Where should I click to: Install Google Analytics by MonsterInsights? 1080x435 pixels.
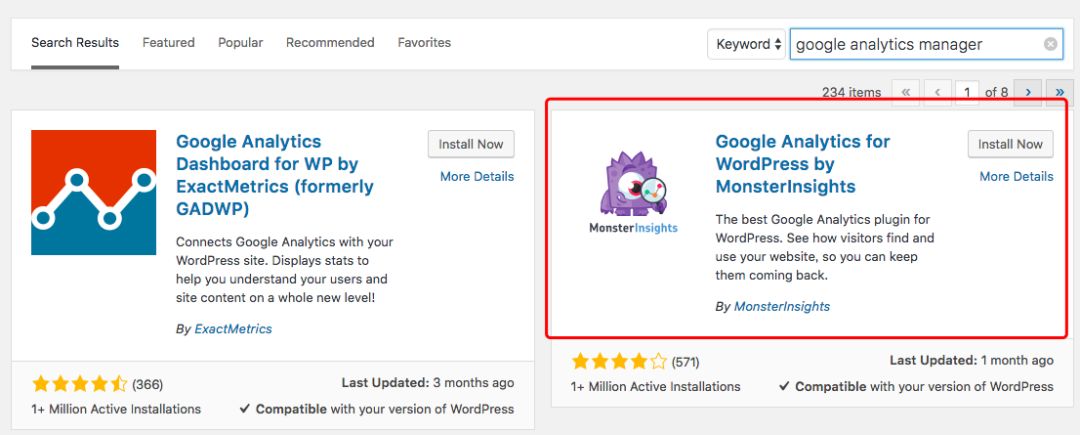point(1010,144)
